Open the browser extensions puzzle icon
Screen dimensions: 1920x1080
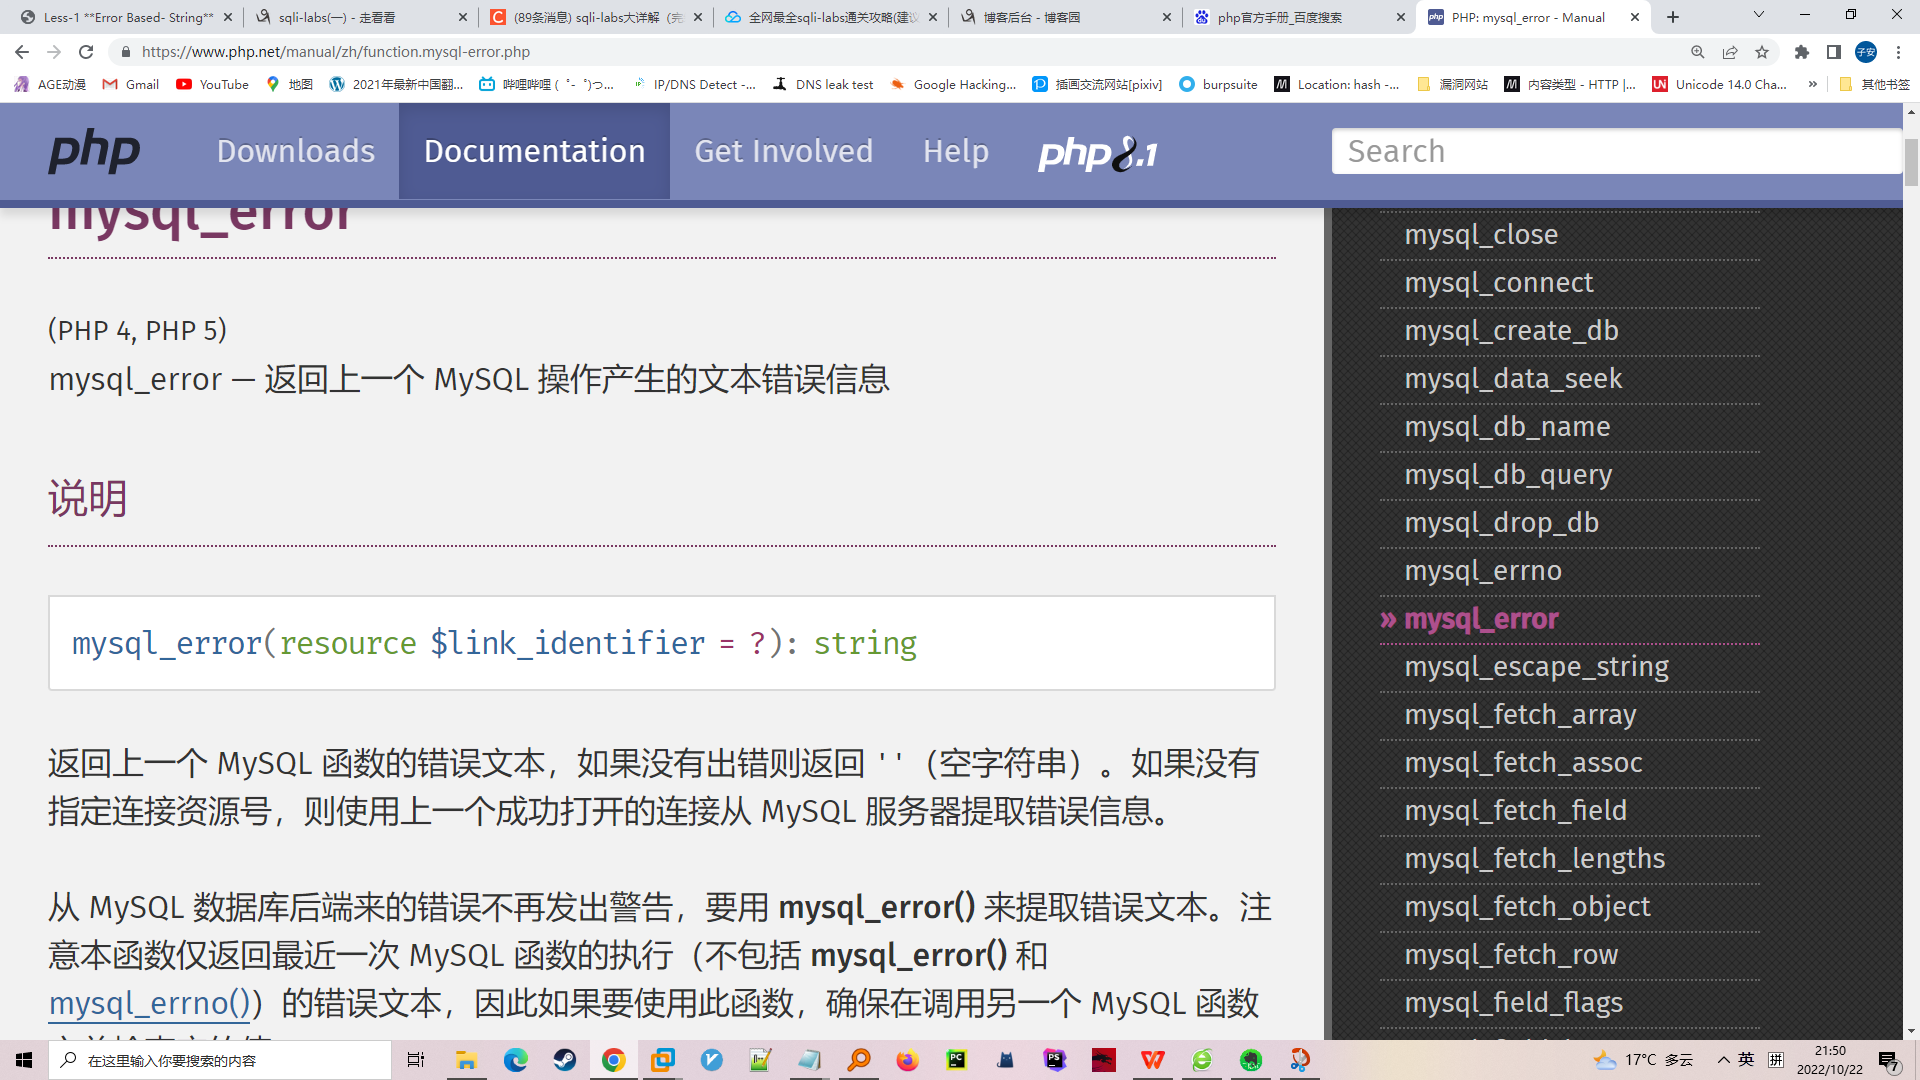coord(1802,52)
